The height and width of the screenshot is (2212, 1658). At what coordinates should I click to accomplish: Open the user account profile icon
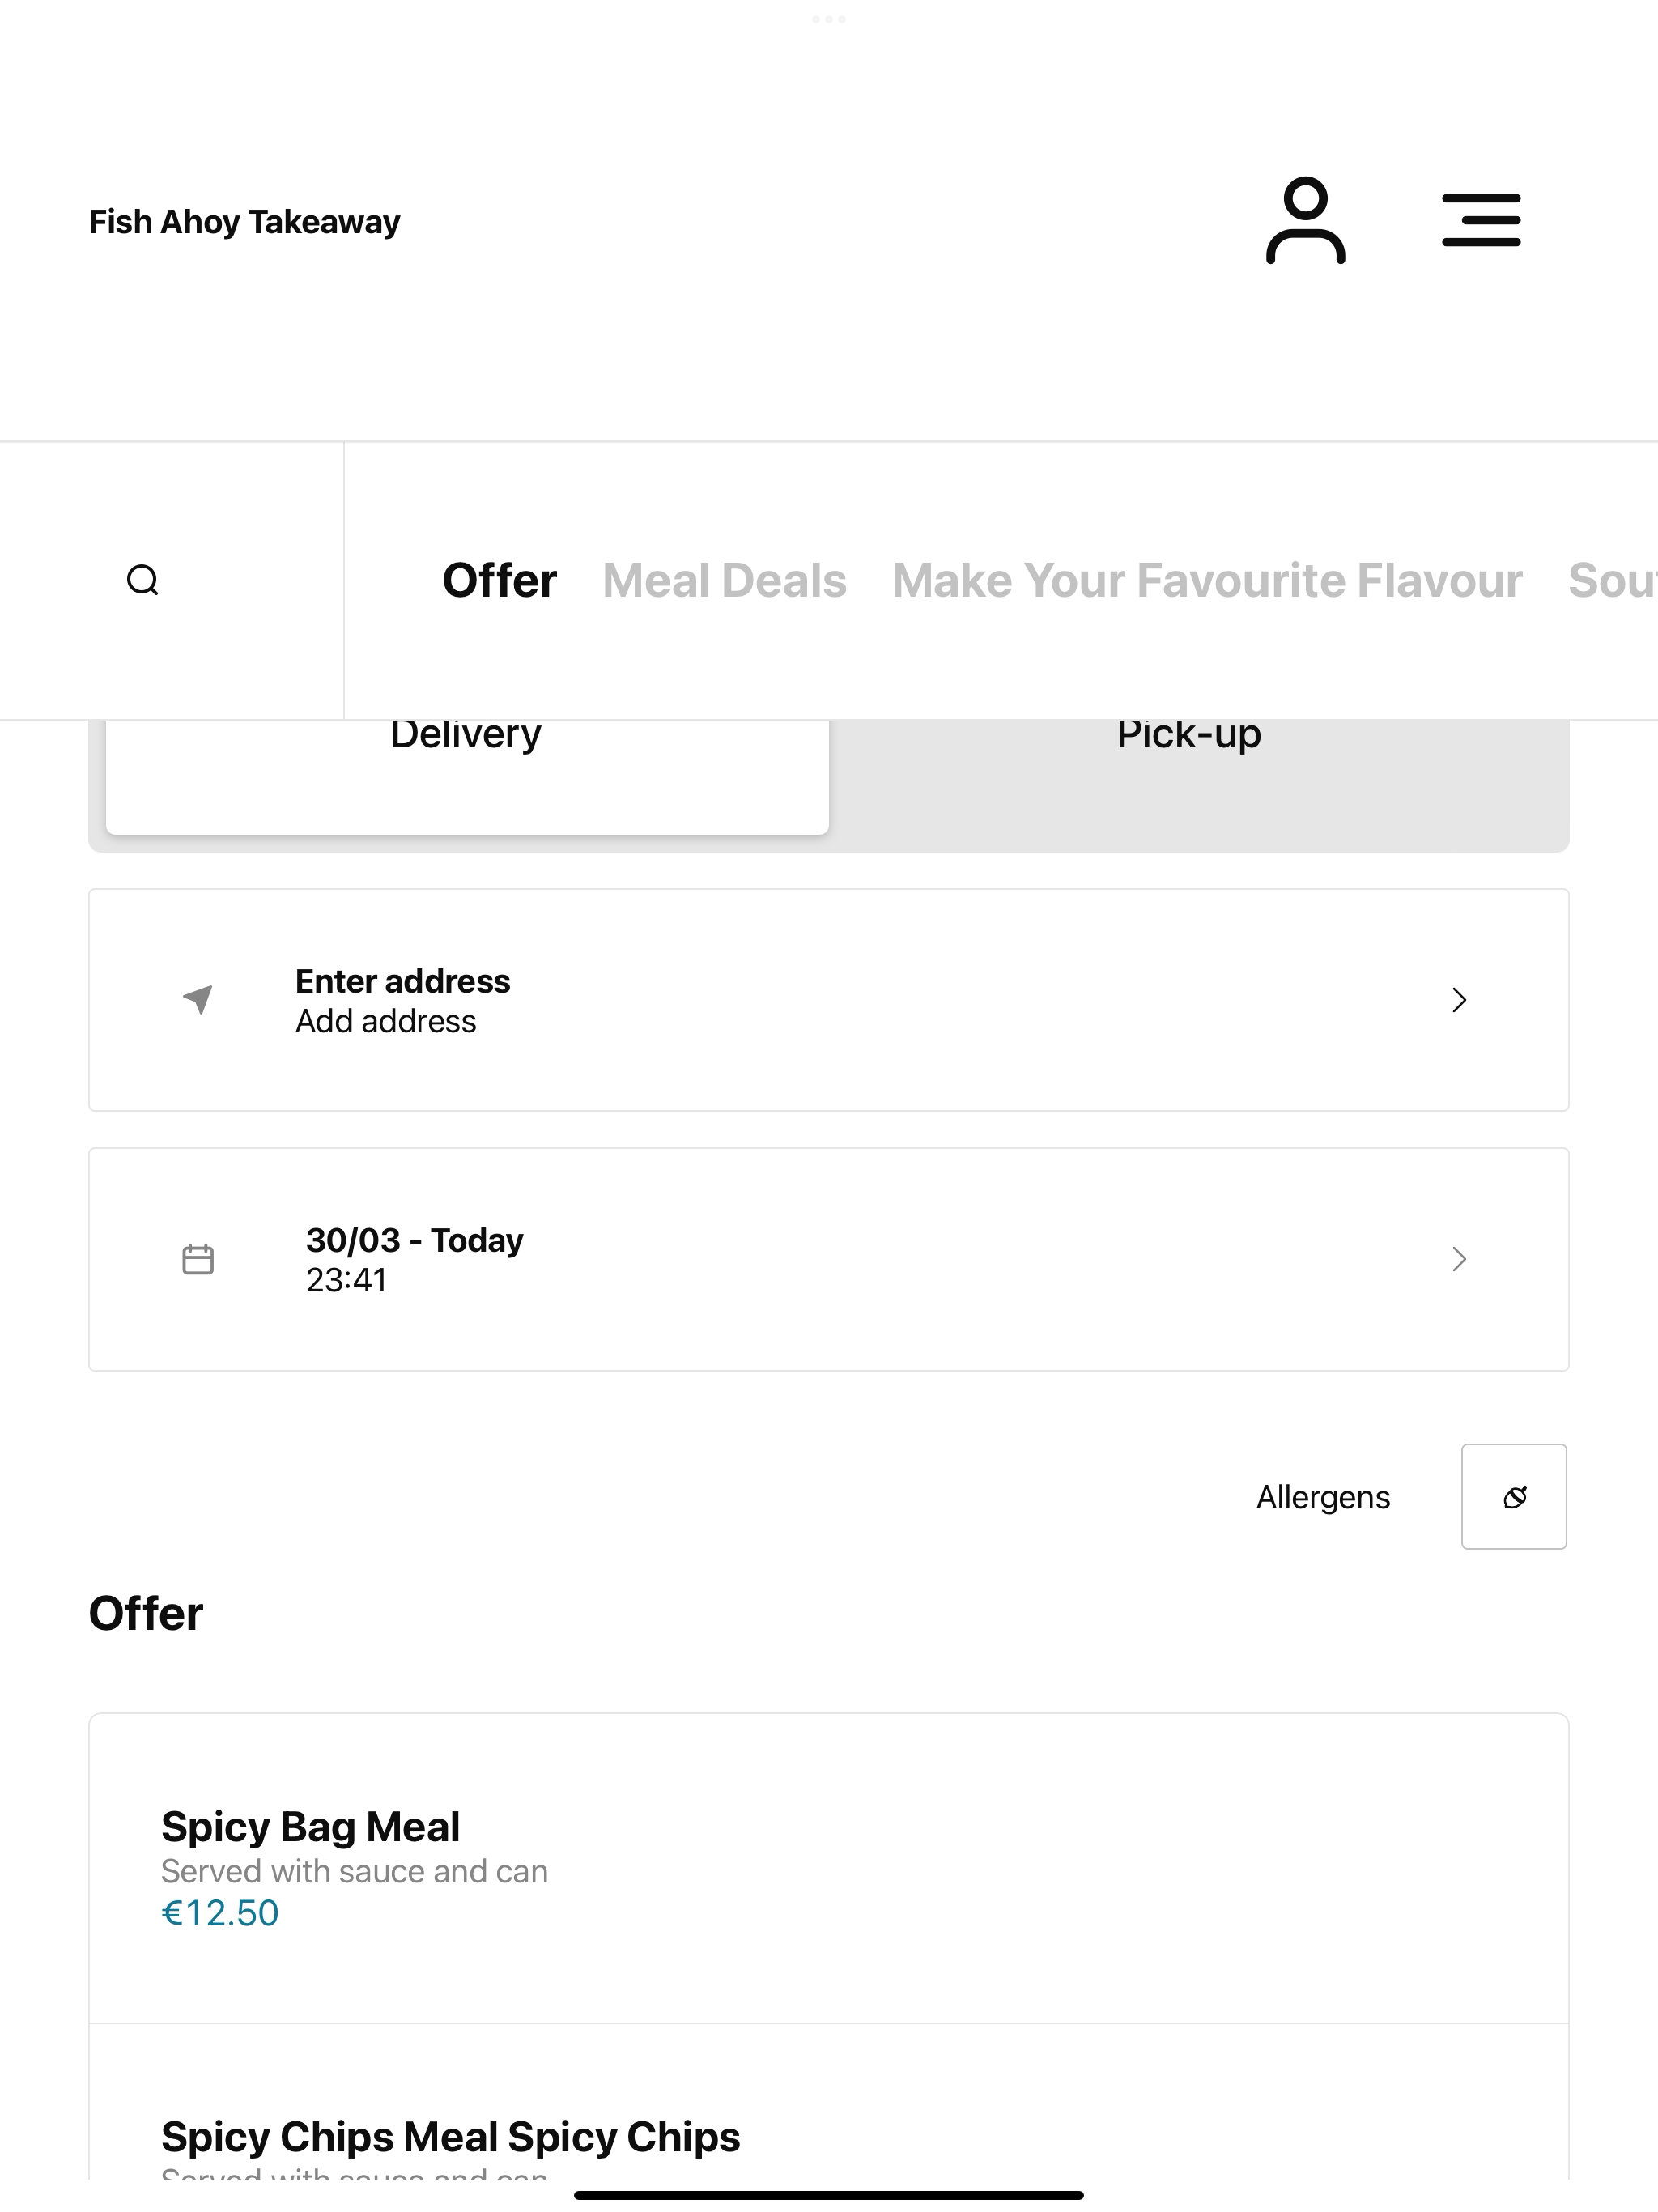tap(1305, 220)
